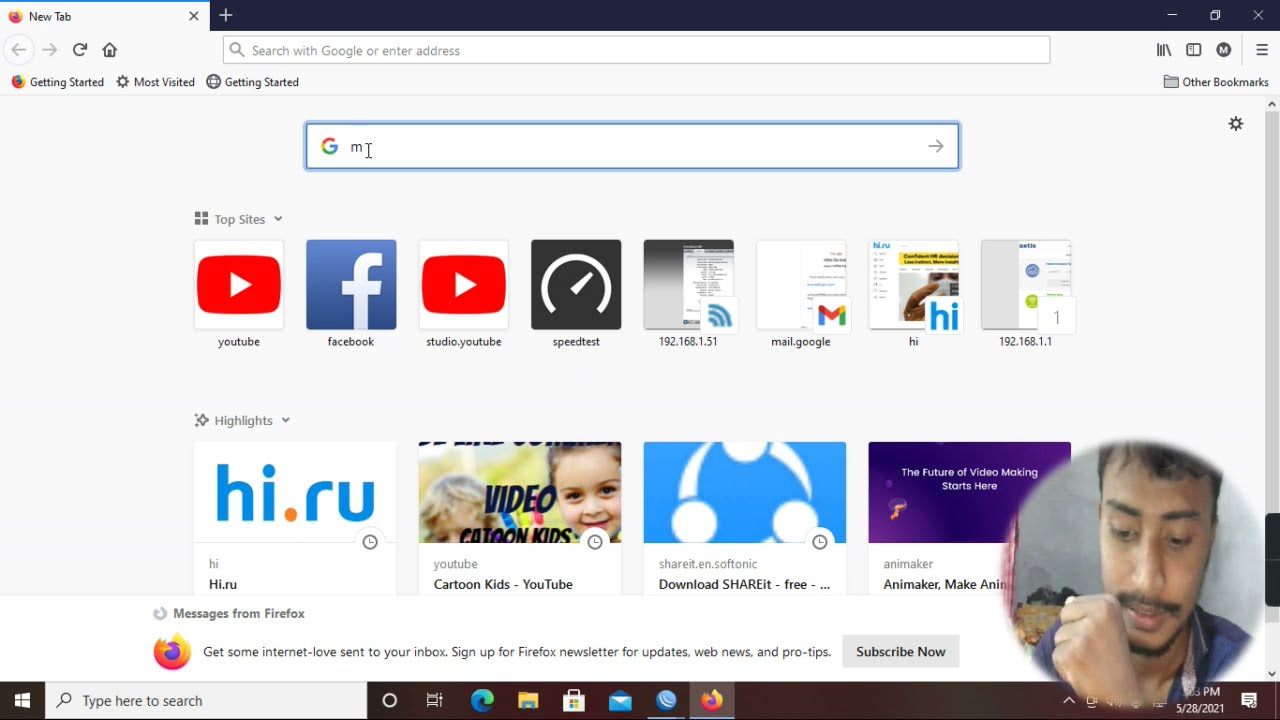Open first Getting Started bookmark
1280x720 pixels.
[x=58, y=82]
